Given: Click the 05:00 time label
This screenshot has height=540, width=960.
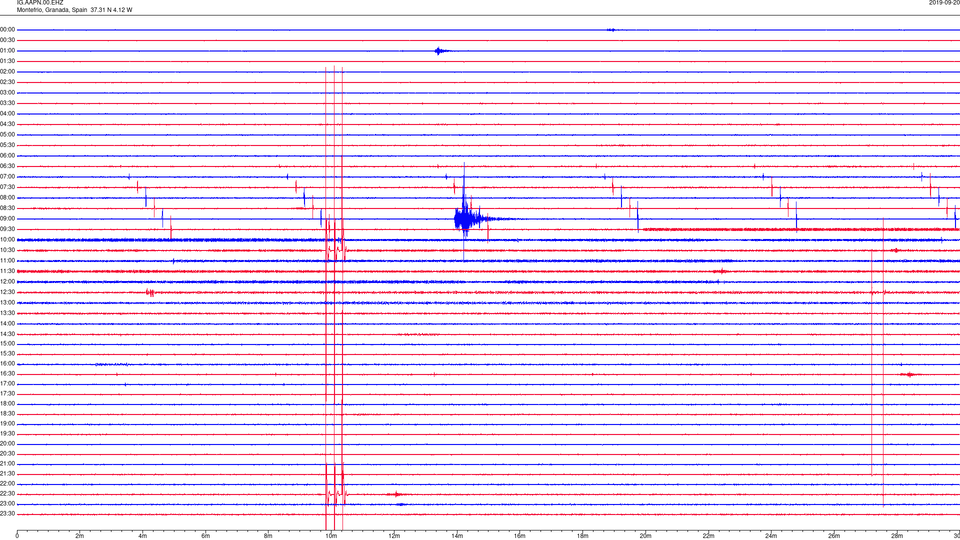Looking at the screenshot, I should click(8, 134).
